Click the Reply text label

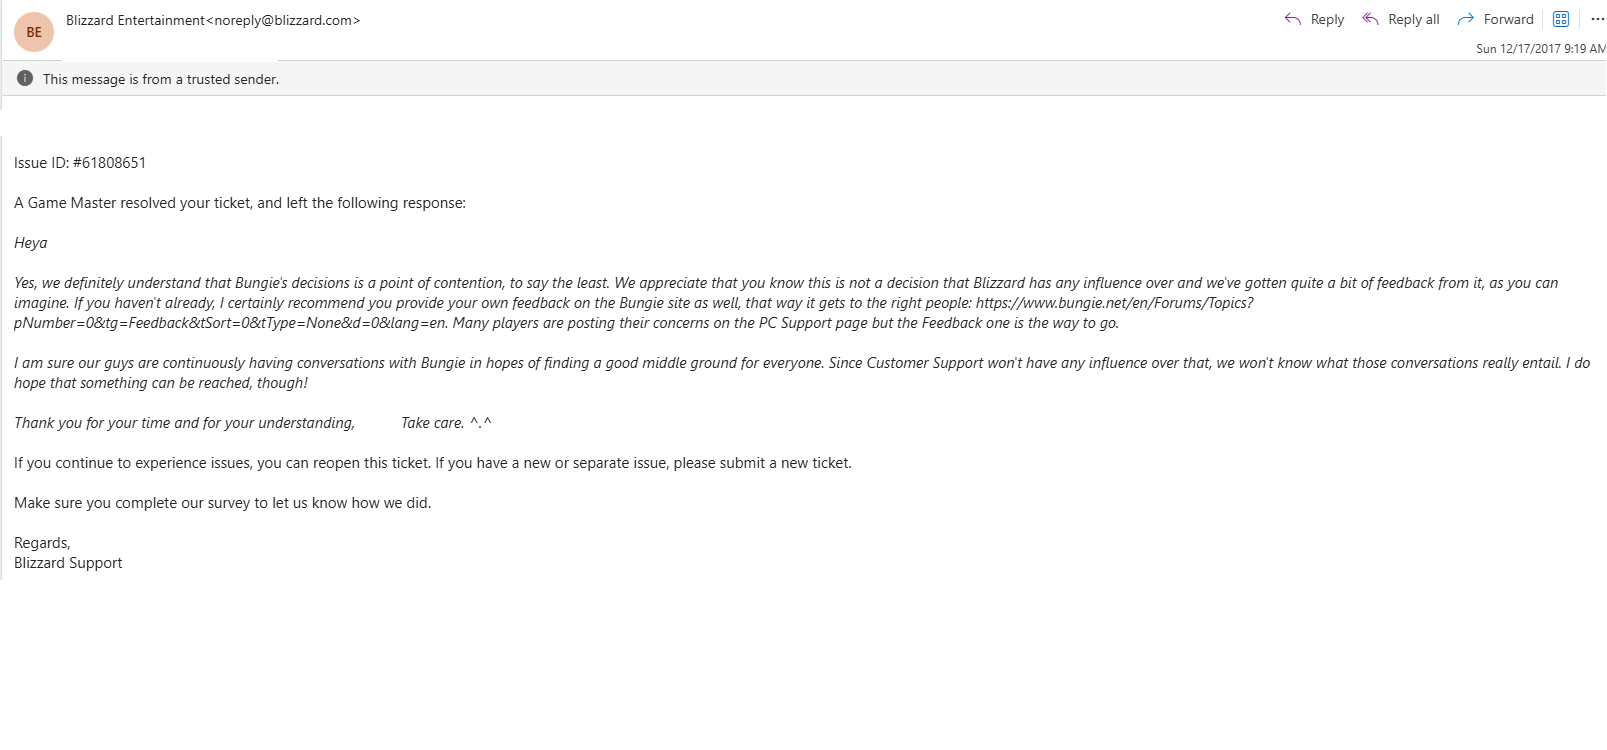click(1327, 19)
